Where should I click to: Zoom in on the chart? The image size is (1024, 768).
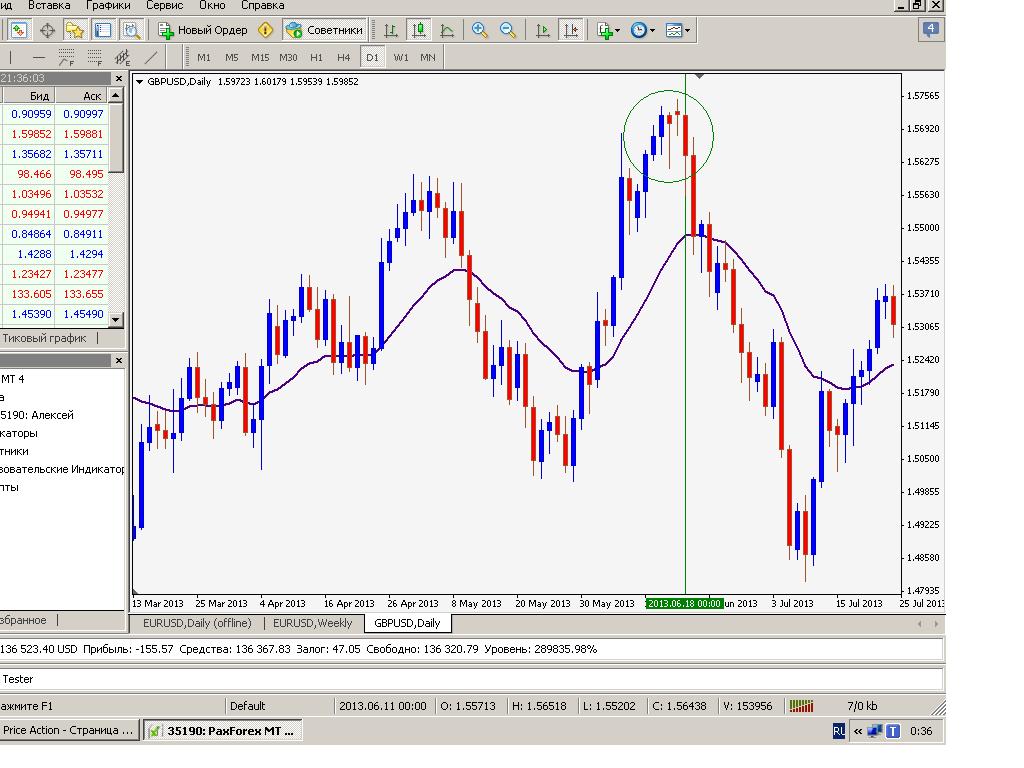pos(480,30)
